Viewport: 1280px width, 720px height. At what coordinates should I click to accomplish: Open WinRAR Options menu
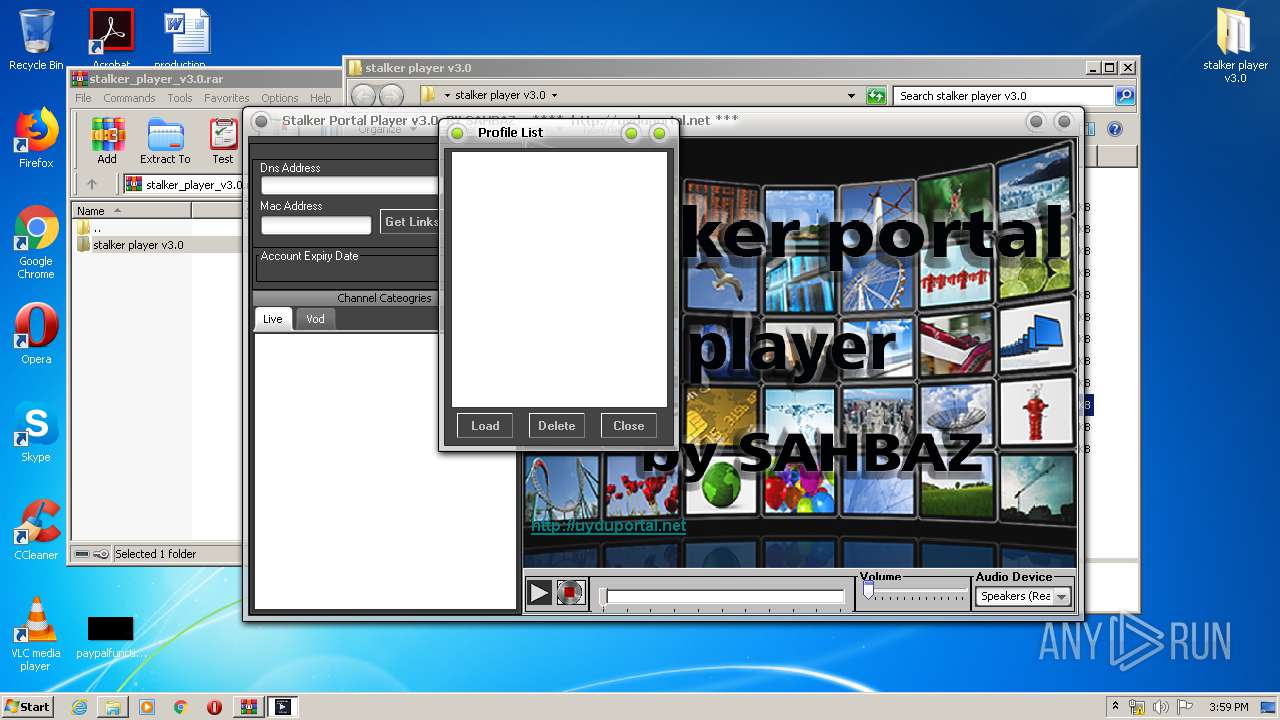pyautogui.click(x=280, y=98)
